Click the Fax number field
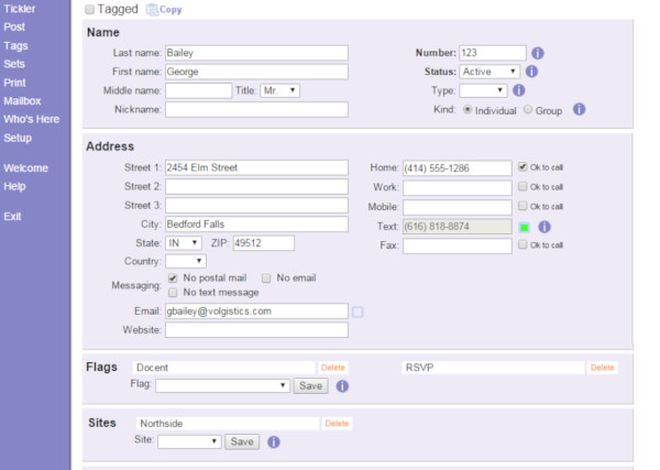Screen dimensions: 660x470 [458, 246]
